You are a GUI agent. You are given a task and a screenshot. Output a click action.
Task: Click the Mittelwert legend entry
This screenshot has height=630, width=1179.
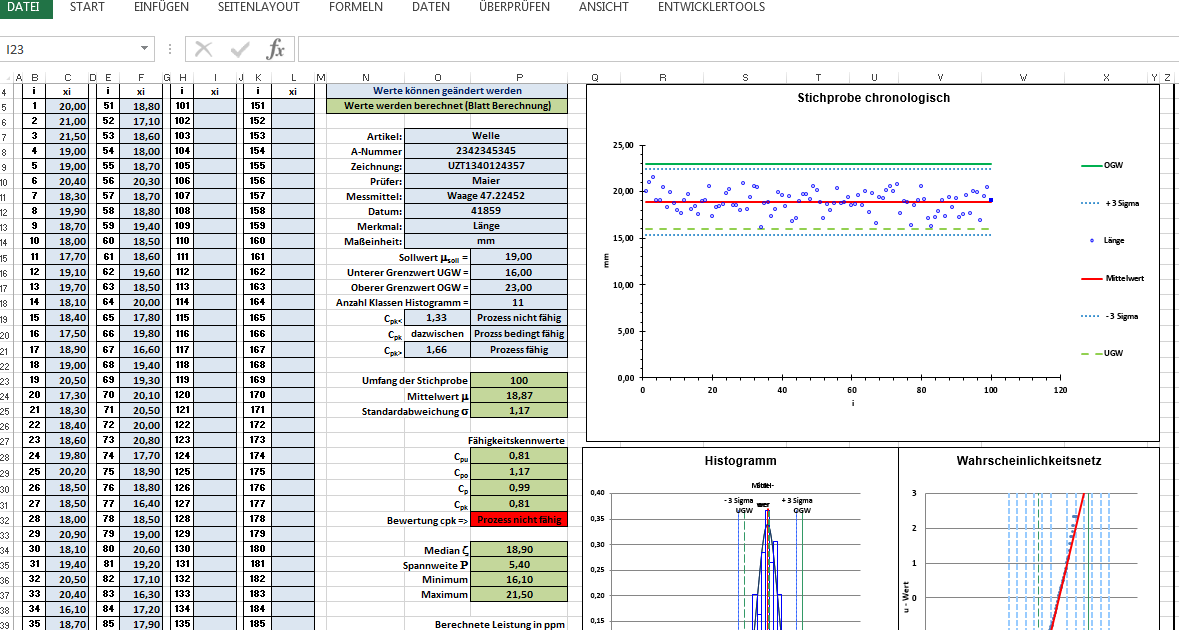1113,278
